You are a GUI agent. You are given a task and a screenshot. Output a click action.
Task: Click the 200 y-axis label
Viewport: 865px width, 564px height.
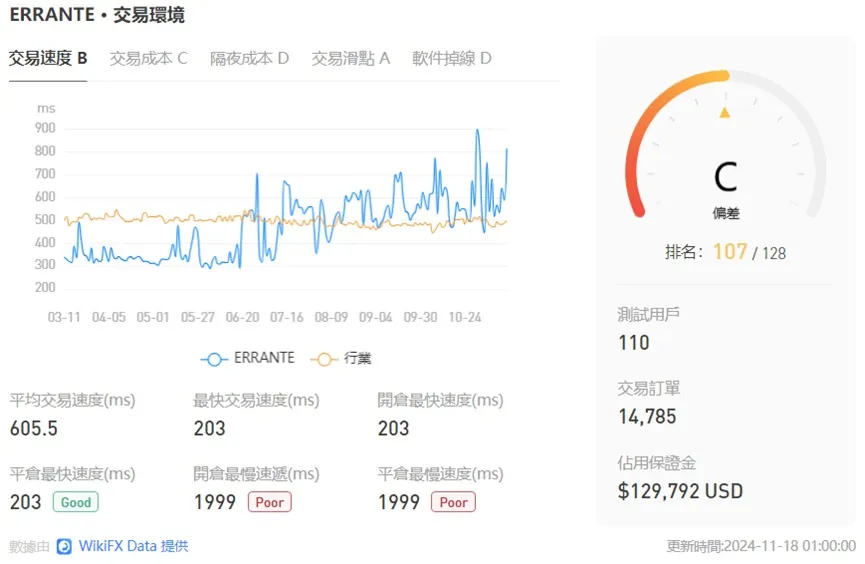coord(45,288)
